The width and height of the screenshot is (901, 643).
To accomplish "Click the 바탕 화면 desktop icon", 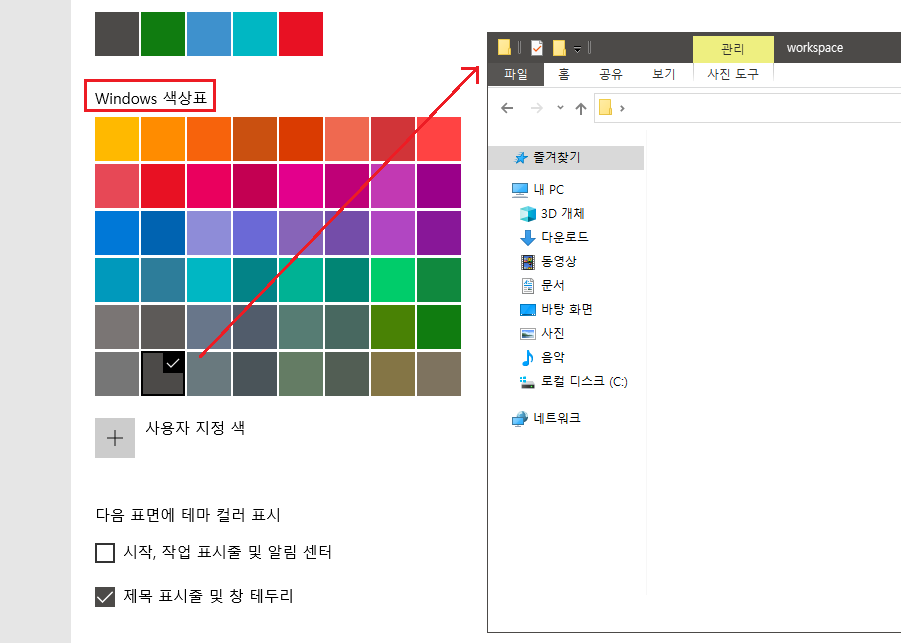I will click(527, 310).
